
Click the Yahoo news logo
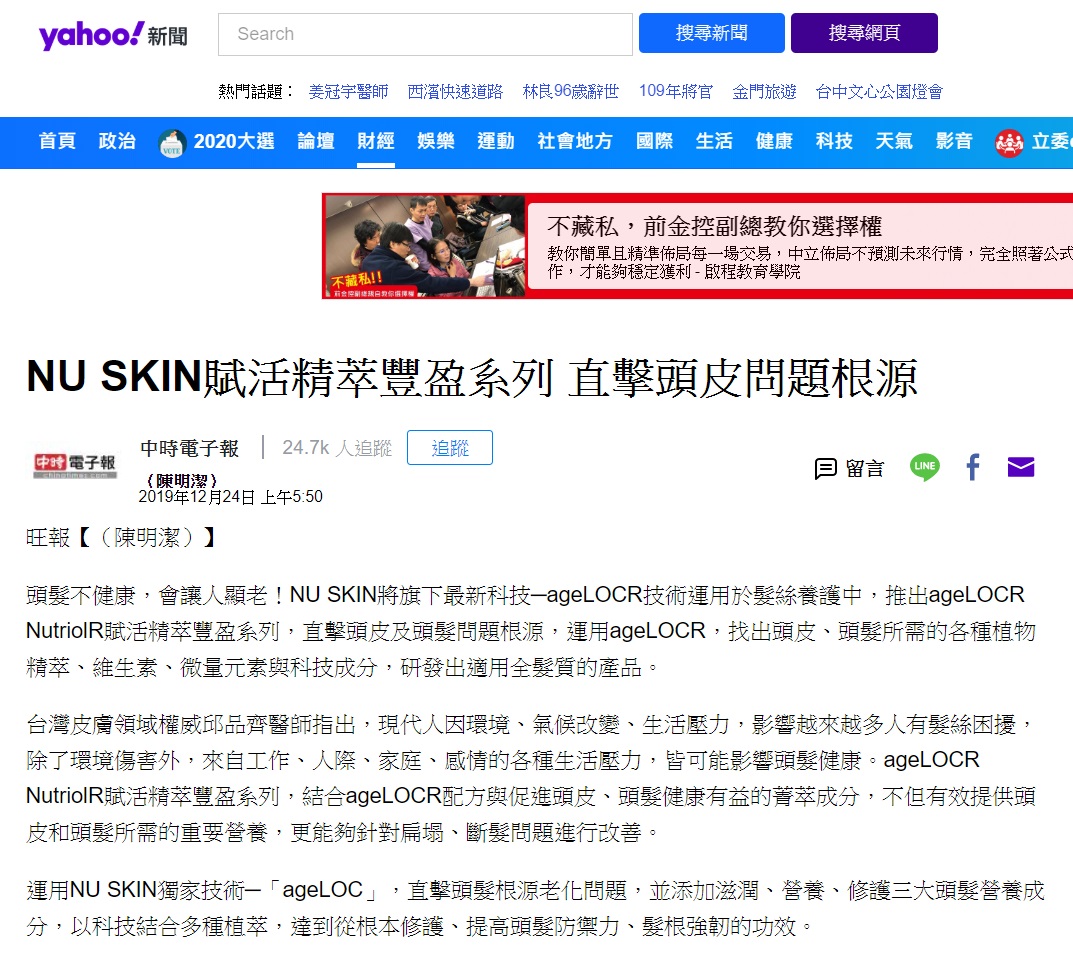[x=114, y=34]
